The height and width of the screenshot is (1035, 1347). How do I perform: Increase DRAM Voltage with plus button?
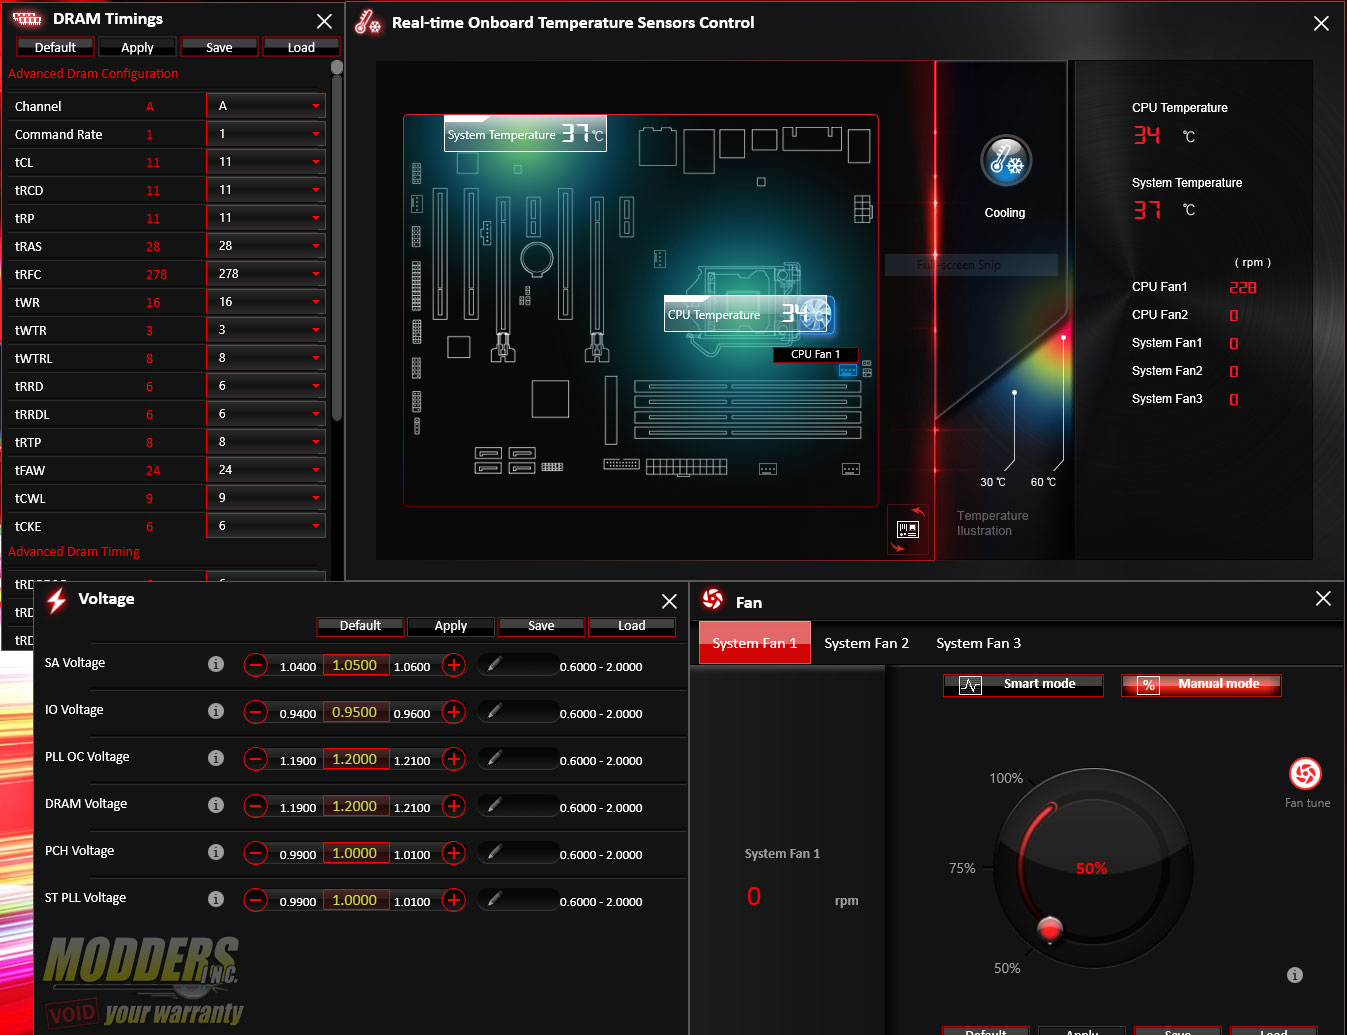pyautogui.click(x=454, y=806)
